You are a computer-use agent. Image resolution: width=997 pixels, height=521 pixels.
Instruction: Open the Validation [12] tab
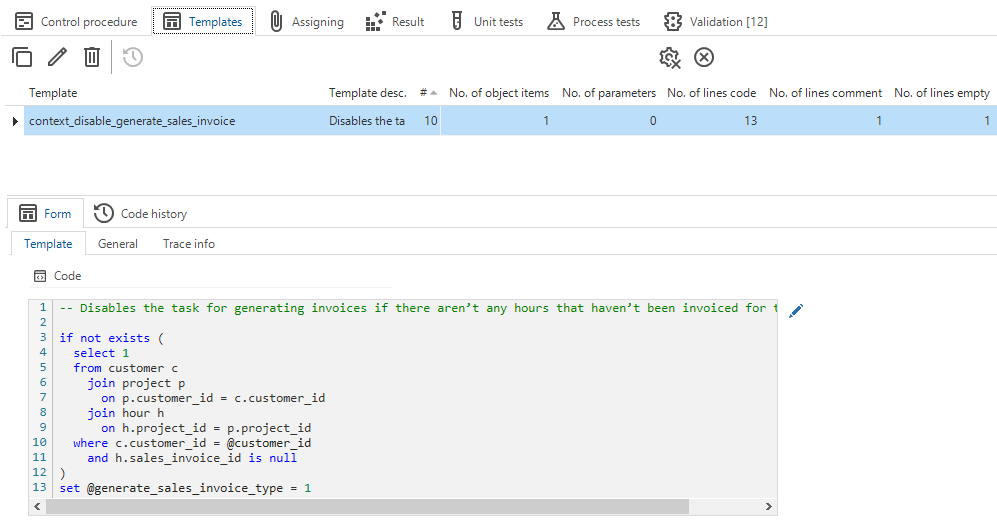tap(716, 21)
